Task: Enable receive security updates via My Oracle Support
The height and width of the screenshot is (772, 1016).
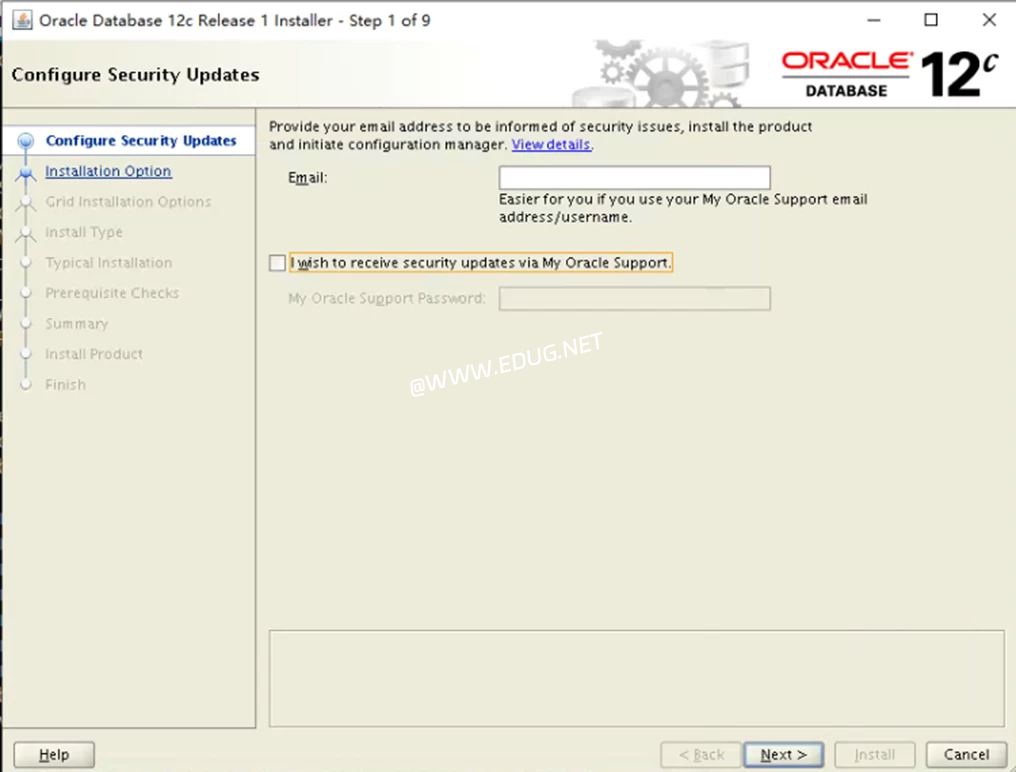Action: click(x=277, y=263)
